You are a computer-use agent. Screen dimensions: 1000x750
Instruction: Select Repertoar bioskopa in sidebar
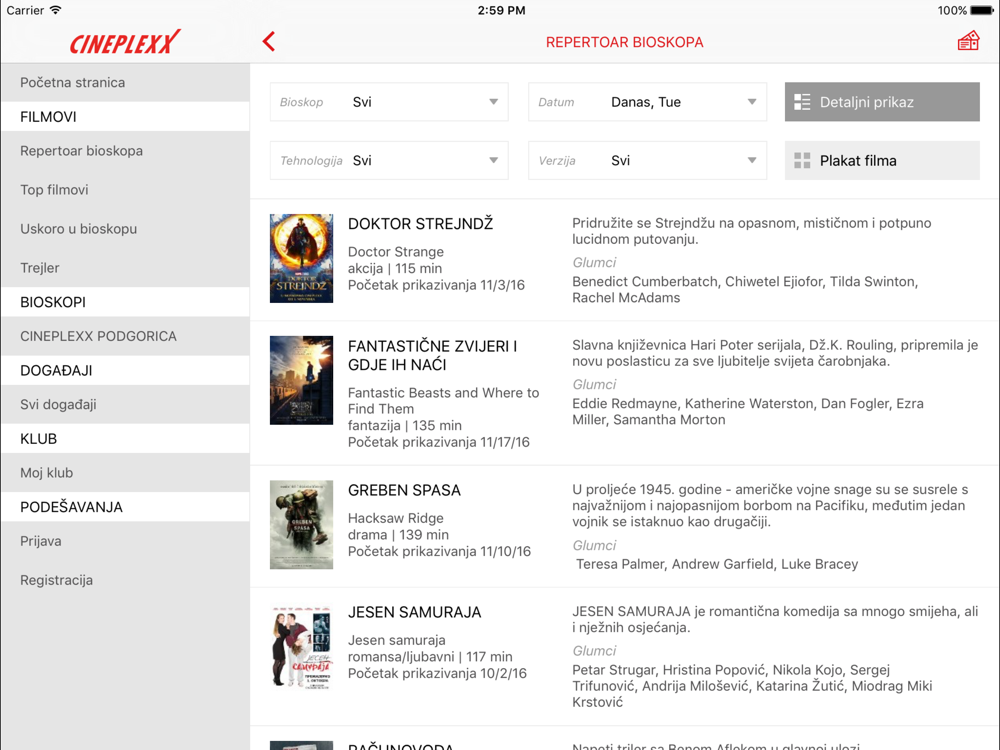coord(125,151)
